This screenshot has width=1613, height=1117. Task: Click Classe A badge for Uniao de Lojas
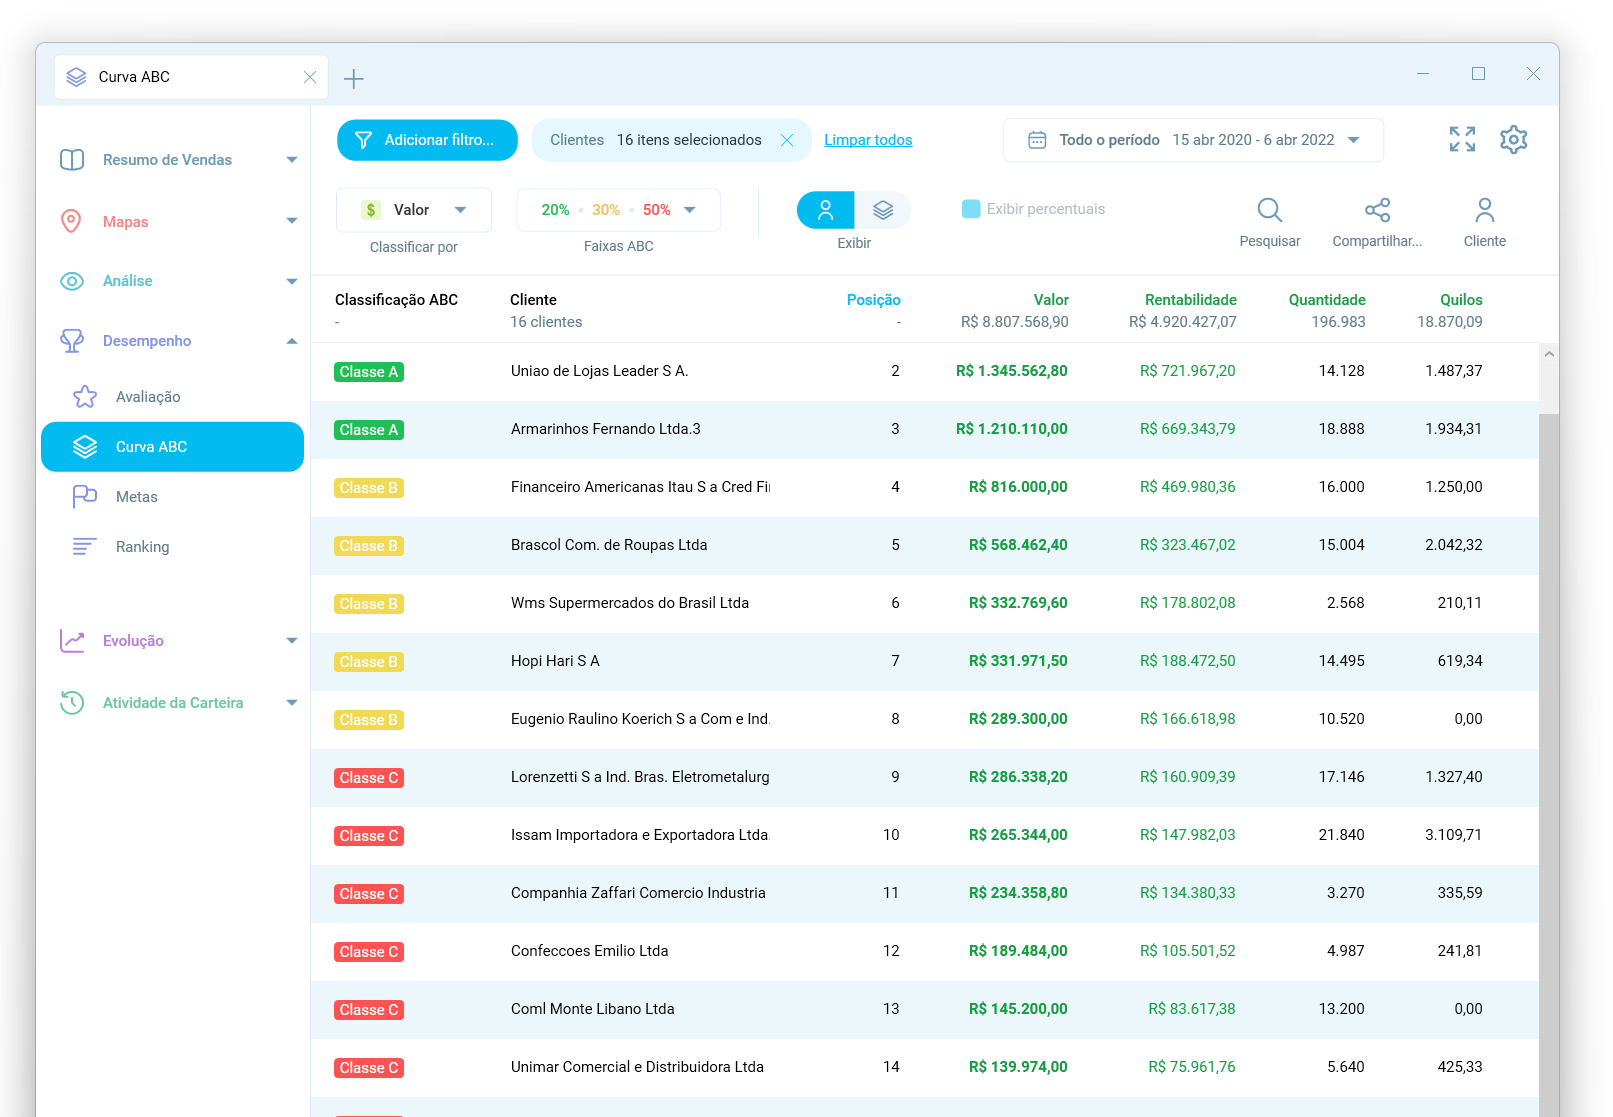click(369, 372)
